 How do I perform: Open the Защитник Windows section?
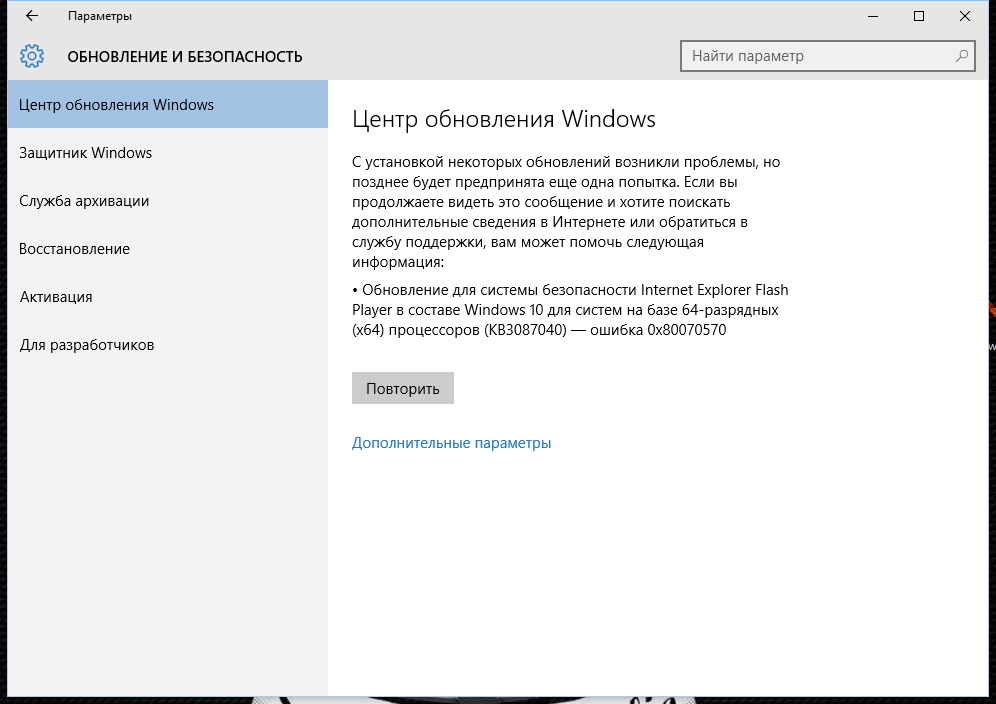[85, 153]
